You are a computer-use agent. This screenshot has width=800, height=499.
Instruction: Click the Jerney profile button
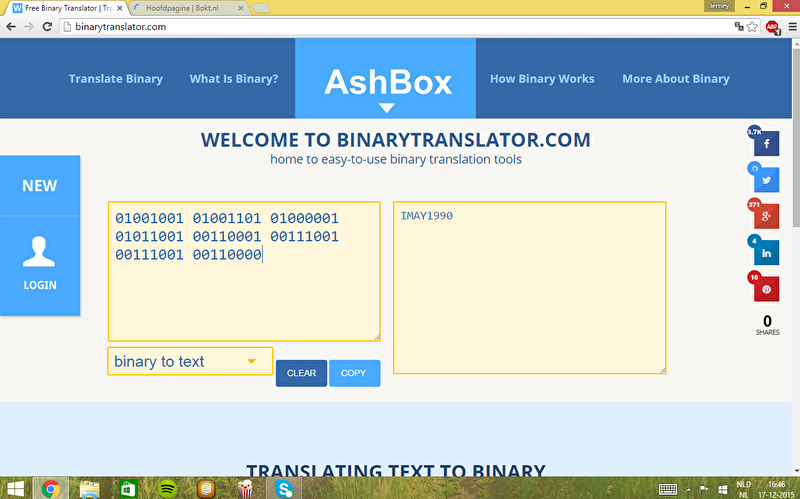[x=719, y=6]
